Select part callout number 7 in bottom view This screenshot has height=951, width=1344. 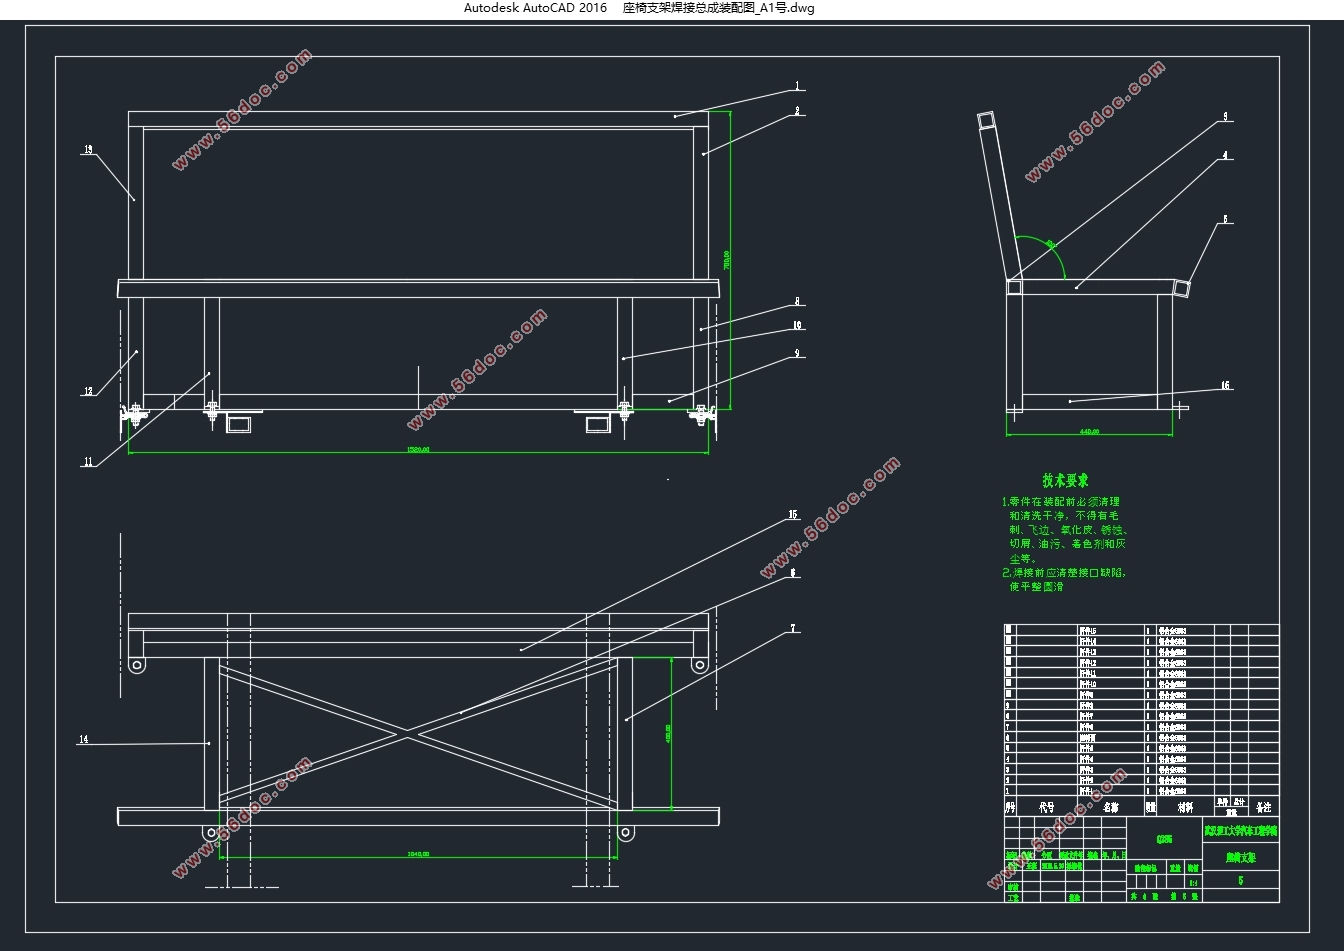(793, 629)
